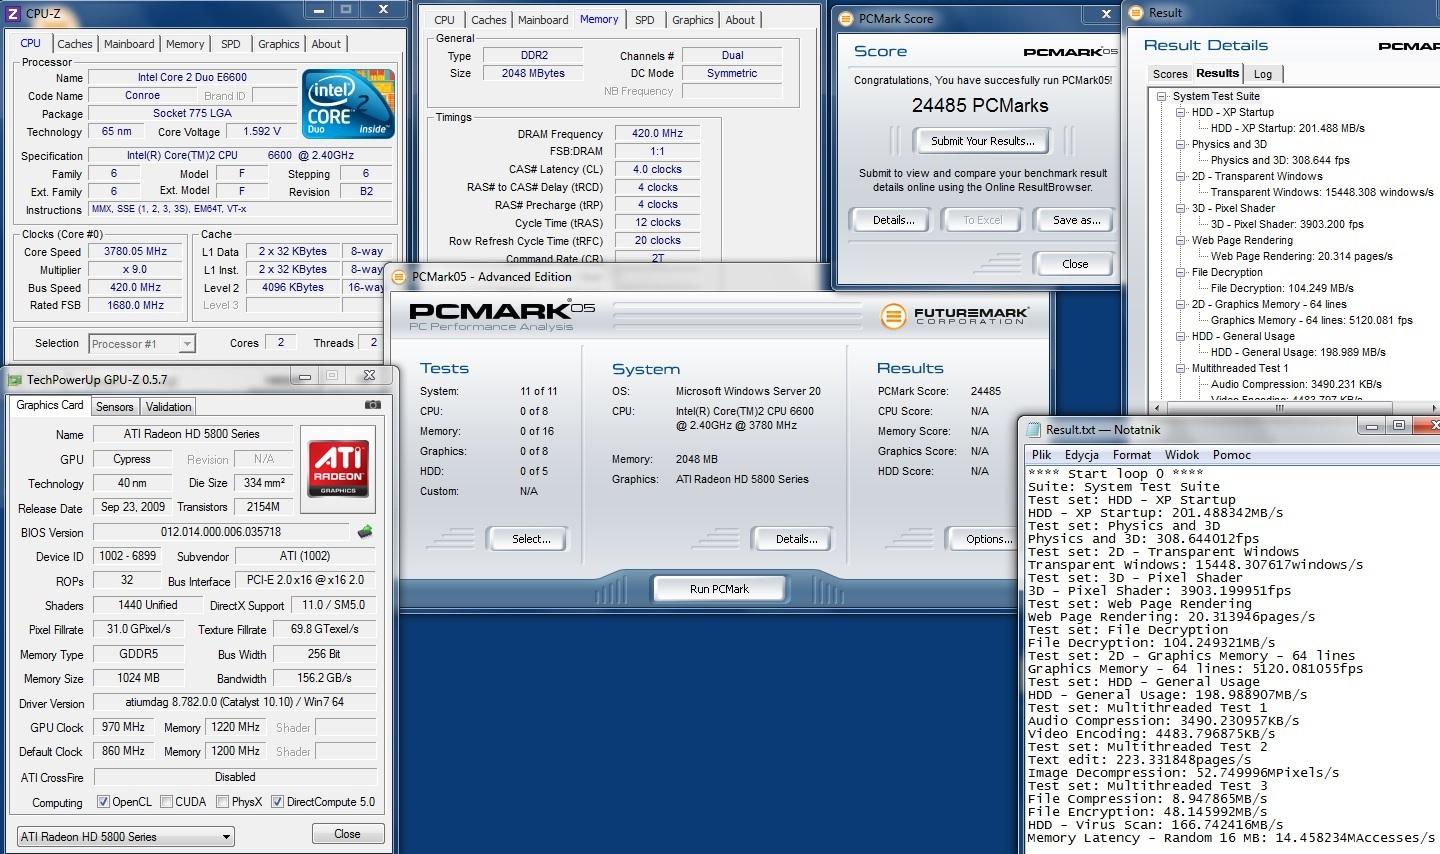Screen dimensions: 1440x854
Task: Collapse the HDD - XP Startup tree node
Action: (1181, 113)
